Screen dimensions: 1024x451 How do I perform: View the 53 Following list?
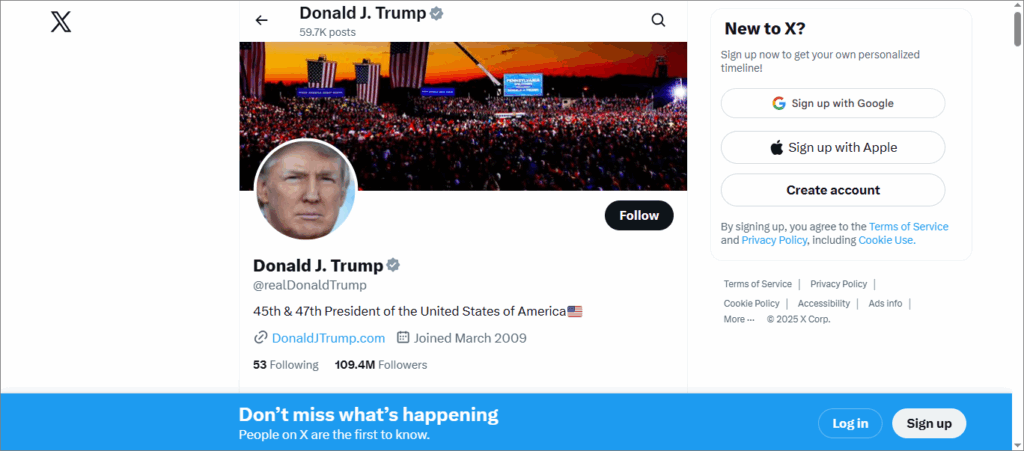tap(286, 365)
